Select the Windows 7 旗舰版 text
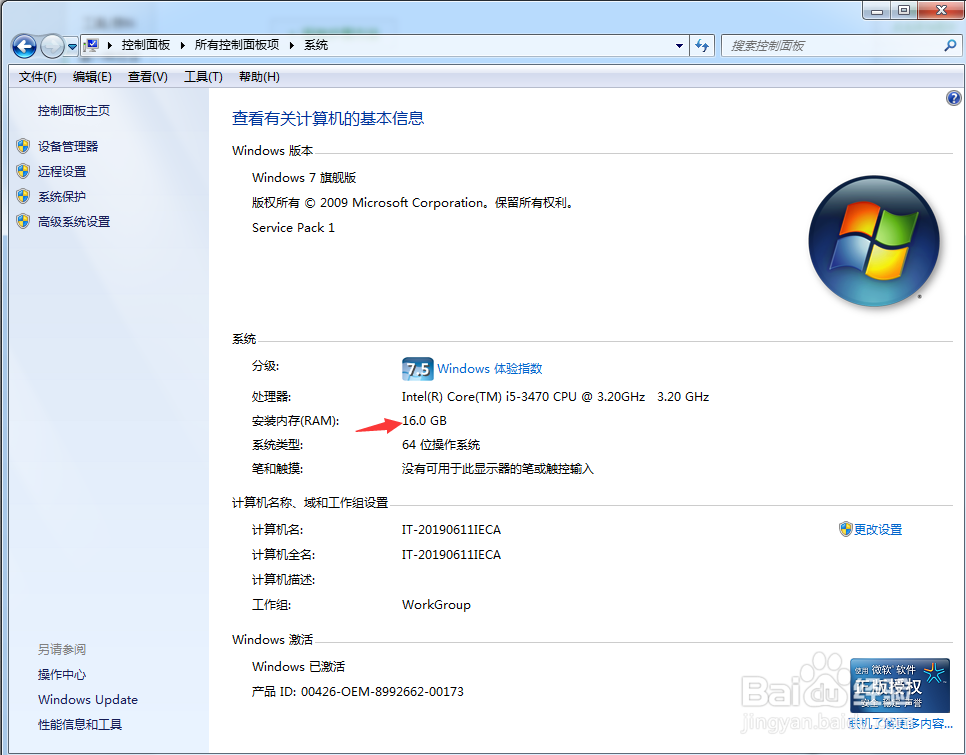The width and height of the screenshot is (966, 755). pos(304,178)
